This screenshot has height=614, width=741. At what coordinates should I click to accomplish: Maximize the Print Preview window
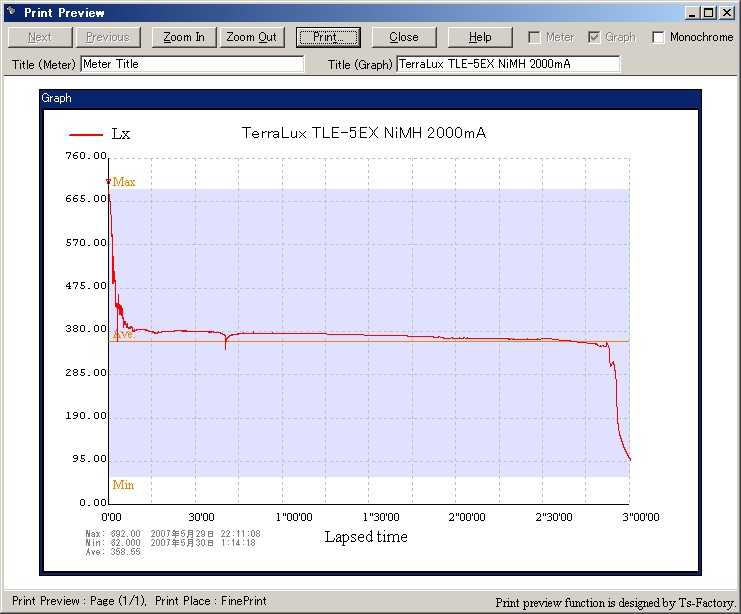[x=709, y=13]
